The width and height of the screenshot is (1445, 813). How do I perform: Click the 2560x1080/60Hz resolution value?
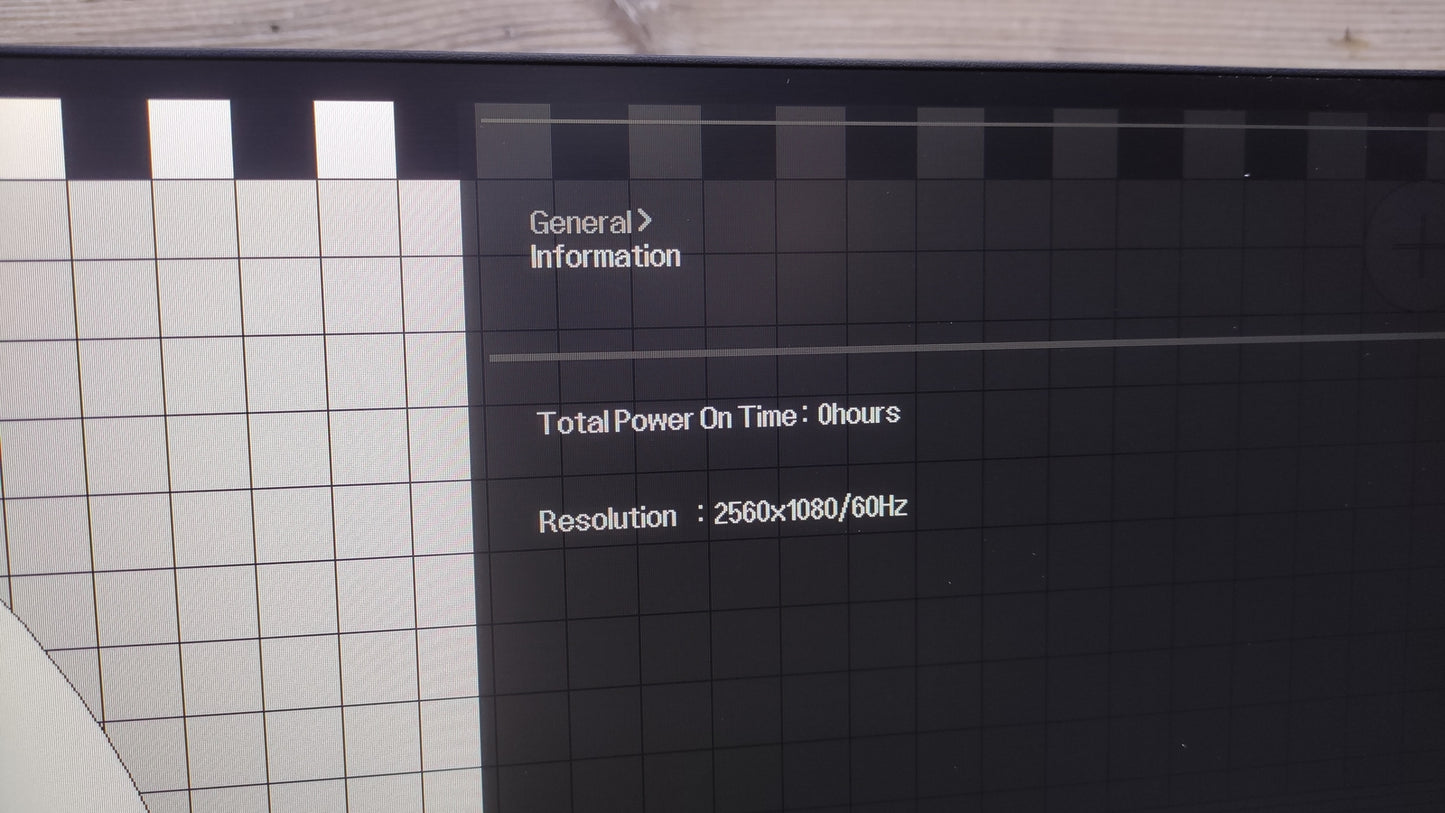tap(809, 510)
